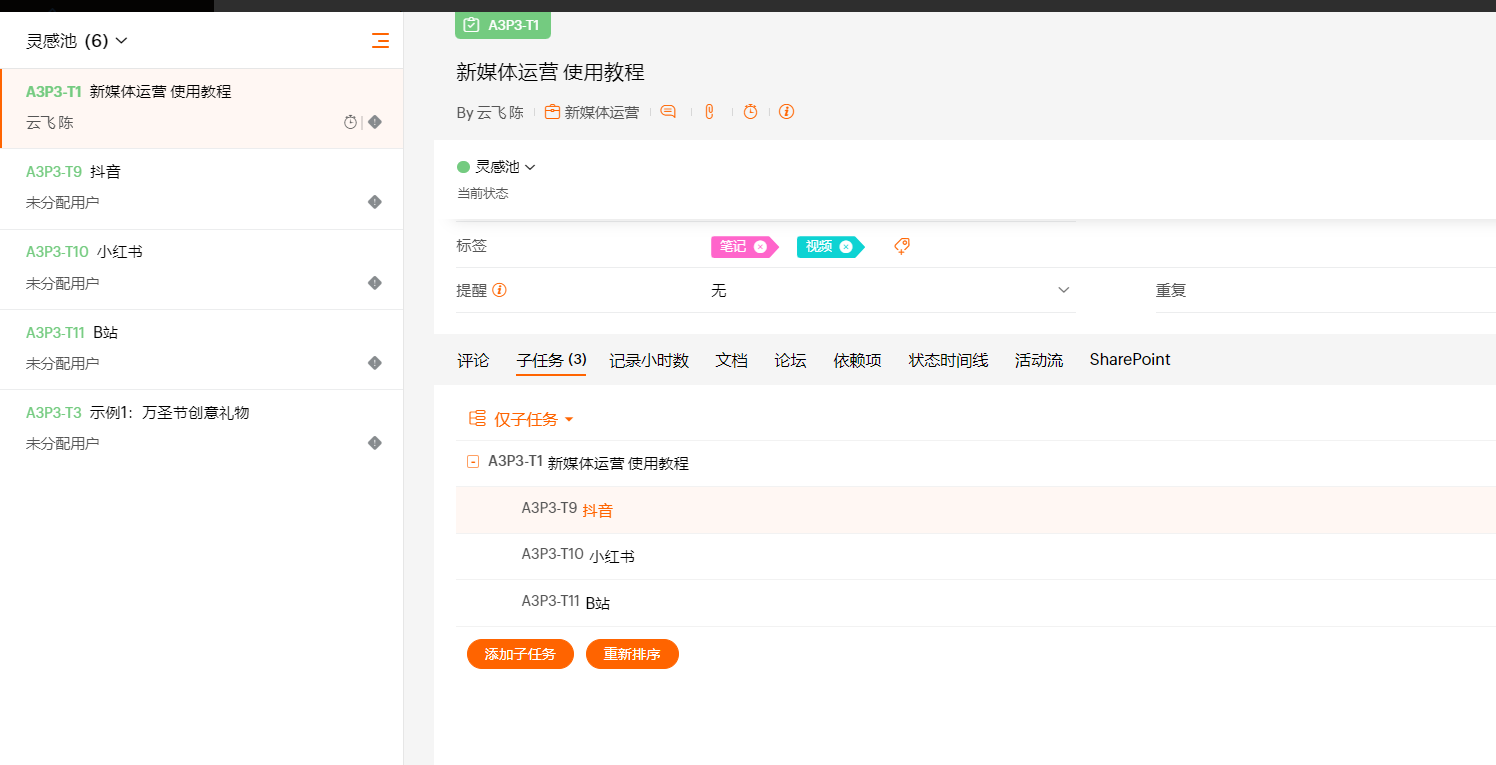Open the 灵感池 current status dropdown

point(497,167)
